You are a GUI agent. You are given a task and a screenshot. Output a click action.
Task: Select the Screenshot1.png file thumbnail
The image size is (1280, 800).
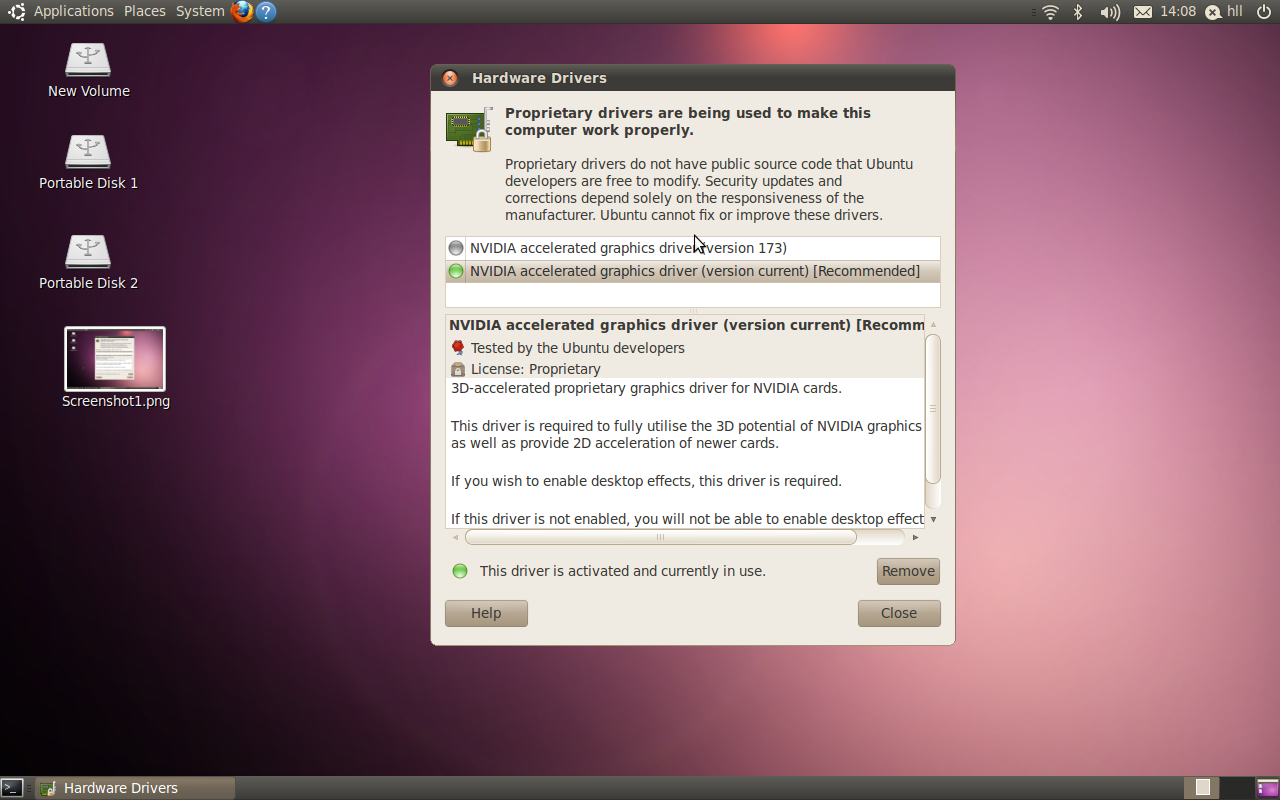115,359
